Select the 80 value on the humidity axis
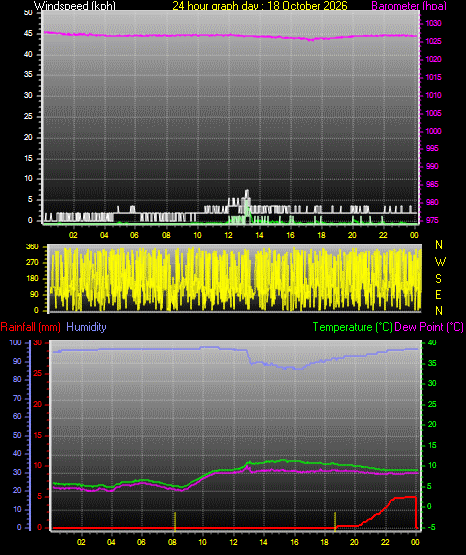Viewport: 466px width, 555px height. coord(17,379)
